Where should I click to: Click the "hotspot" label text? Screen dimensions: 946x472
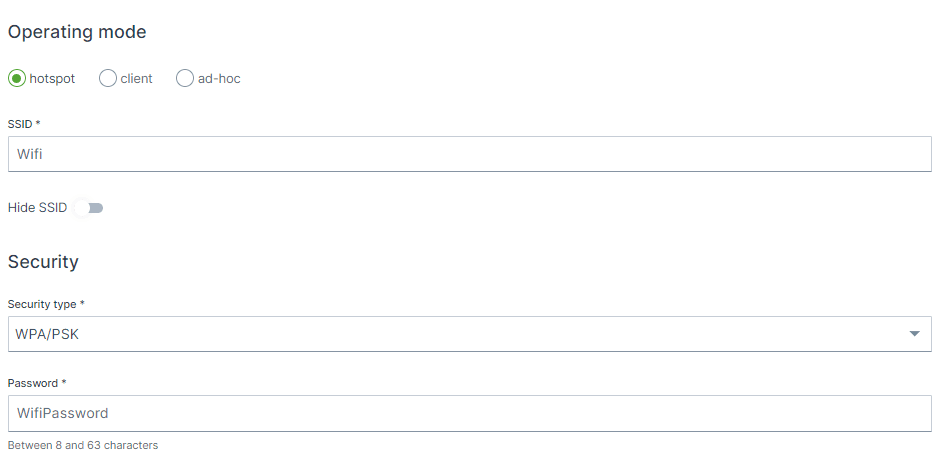tap(52, 79)
